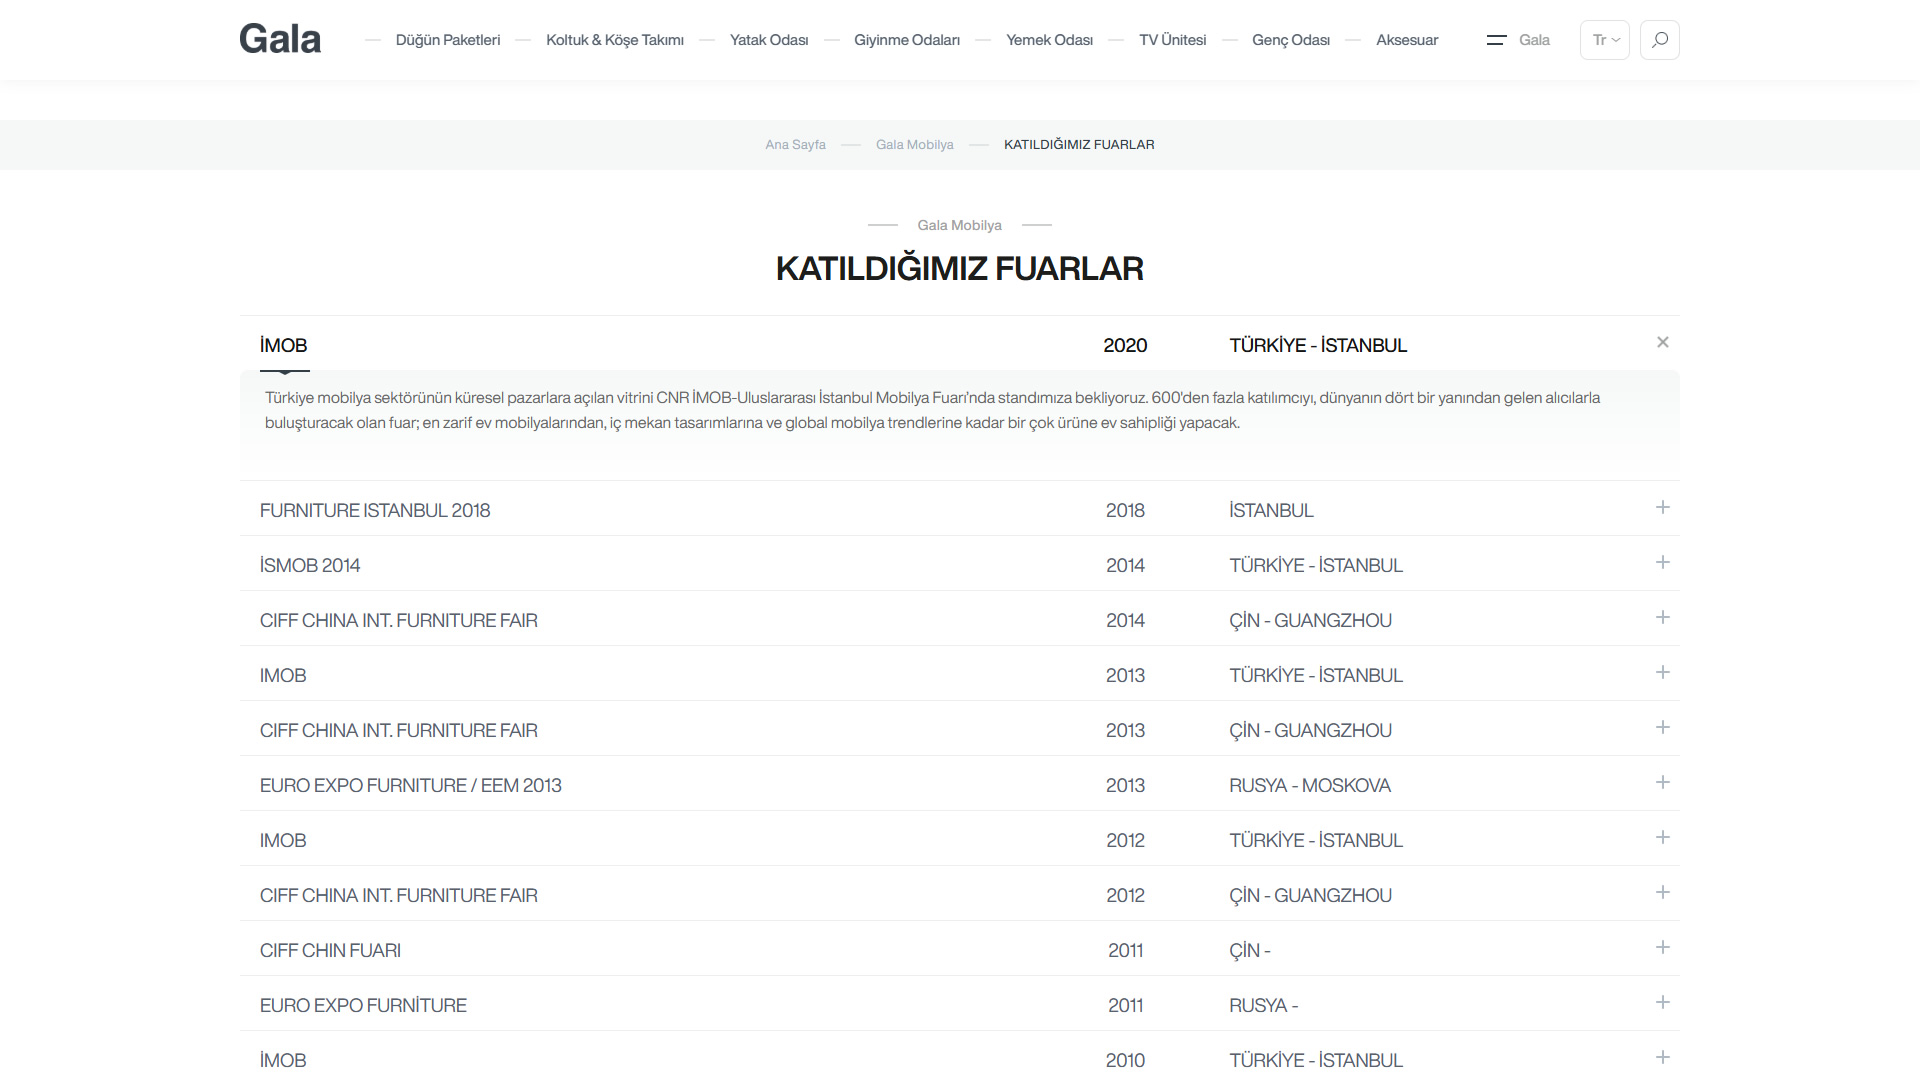Click the İMOB 2010 row title
Viewport: 1920px width, 1080px height.
click(x=283, y=1060)
